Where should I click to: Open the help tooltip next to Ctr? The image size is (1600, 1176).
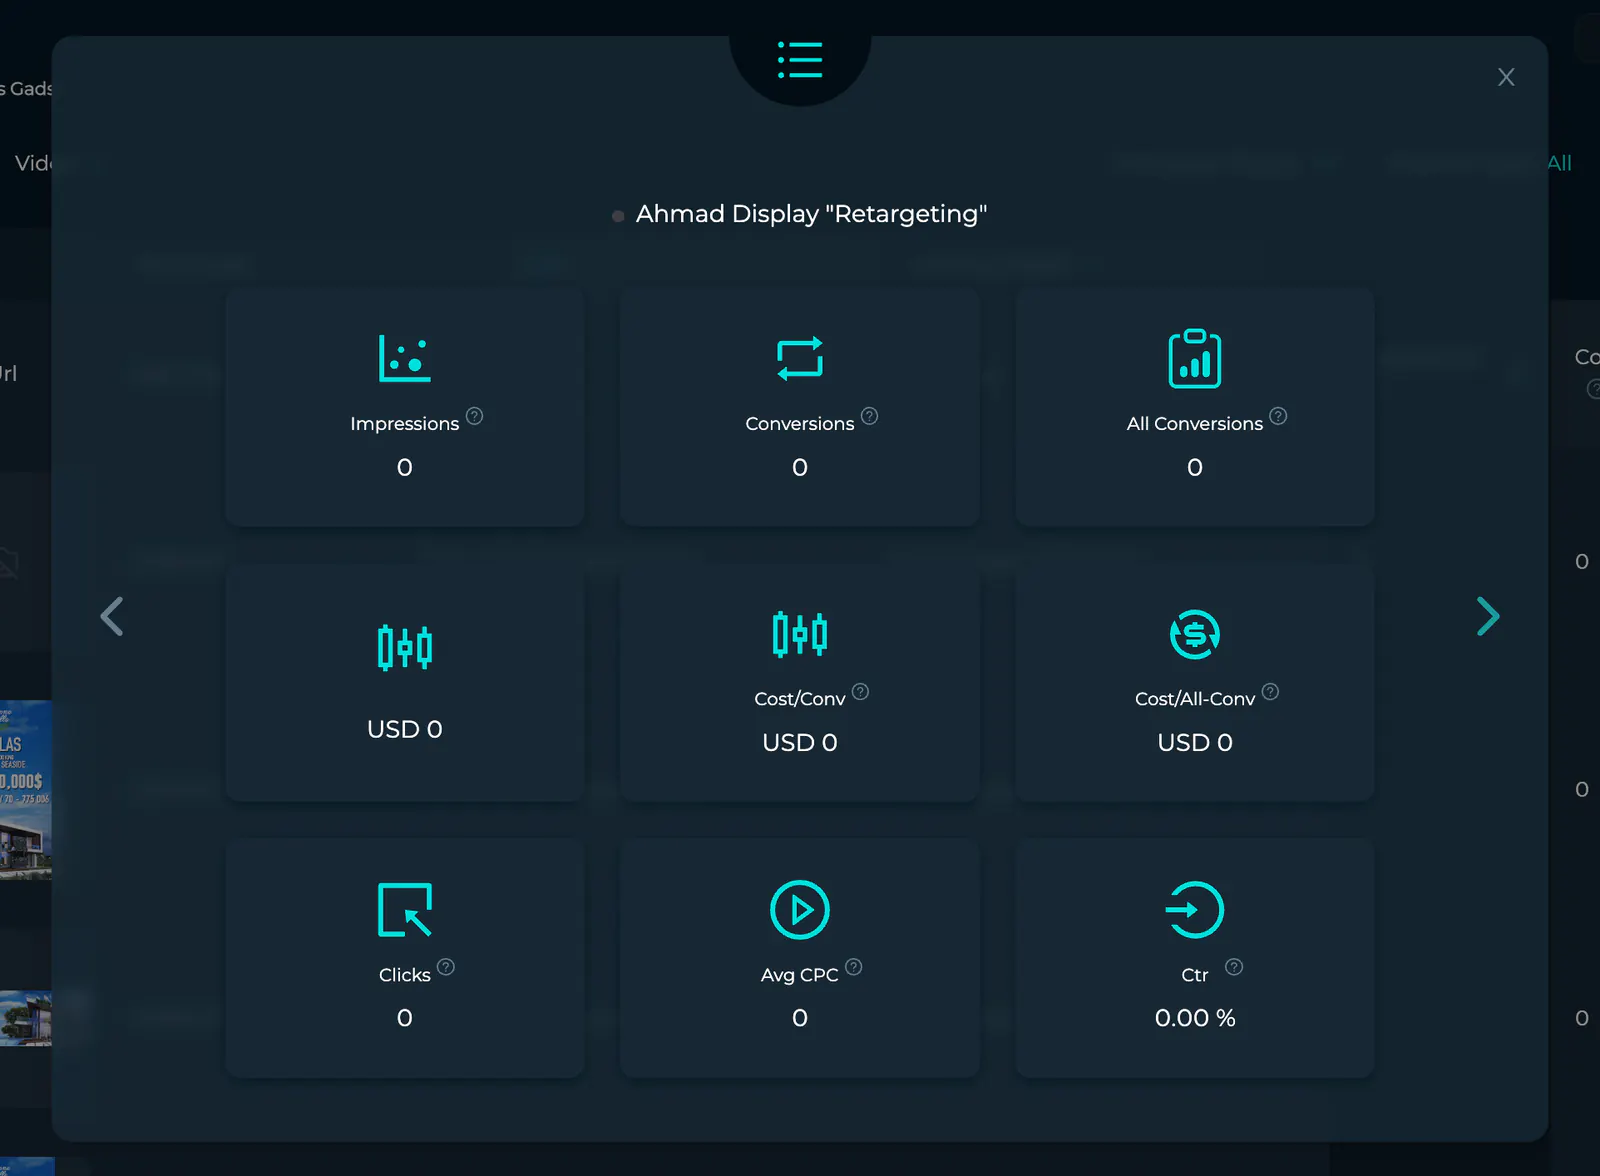coord(1234,967)
